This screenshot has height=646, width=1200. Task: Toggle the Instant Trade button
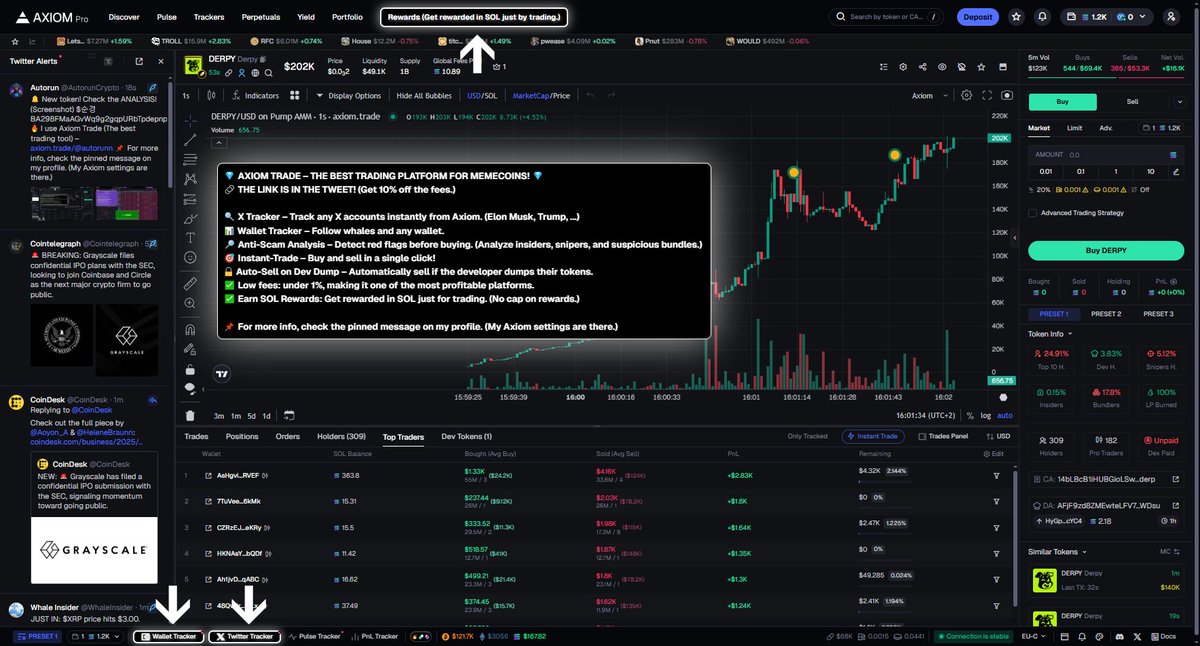pos(874,436)
